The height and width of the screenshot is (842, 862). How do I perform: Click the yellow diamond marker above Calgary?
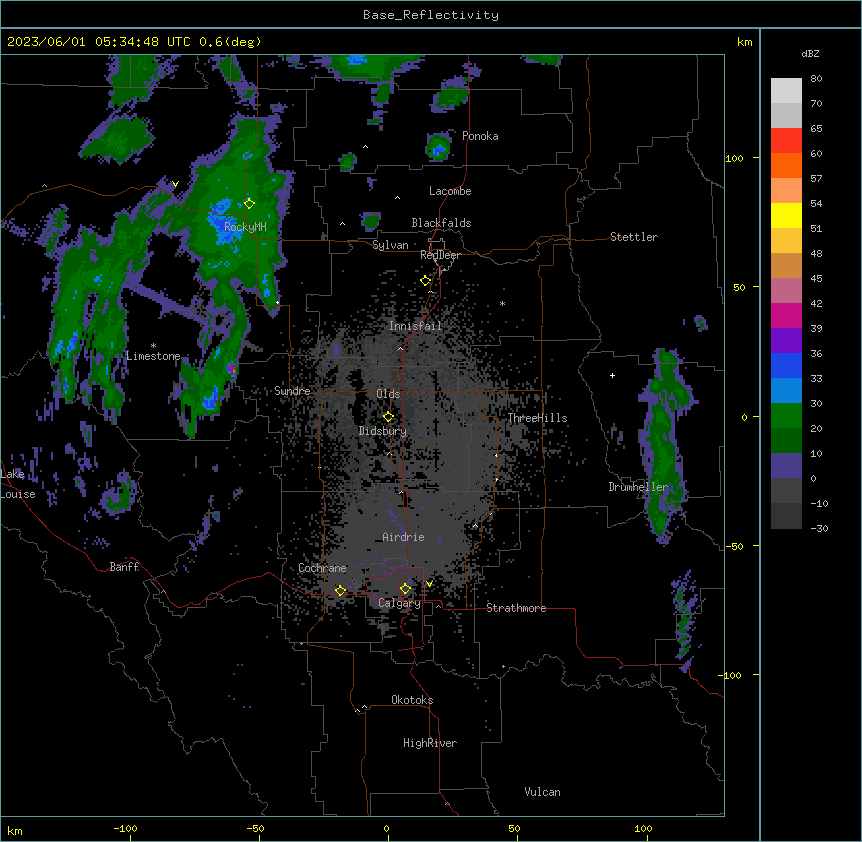pos(405,589)
